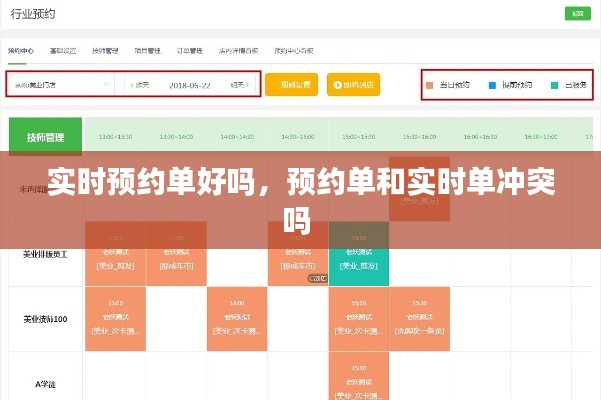Screen dimensions: 601x400
Task: Open the 技师管理 tab
Action: tap(104, 49)
